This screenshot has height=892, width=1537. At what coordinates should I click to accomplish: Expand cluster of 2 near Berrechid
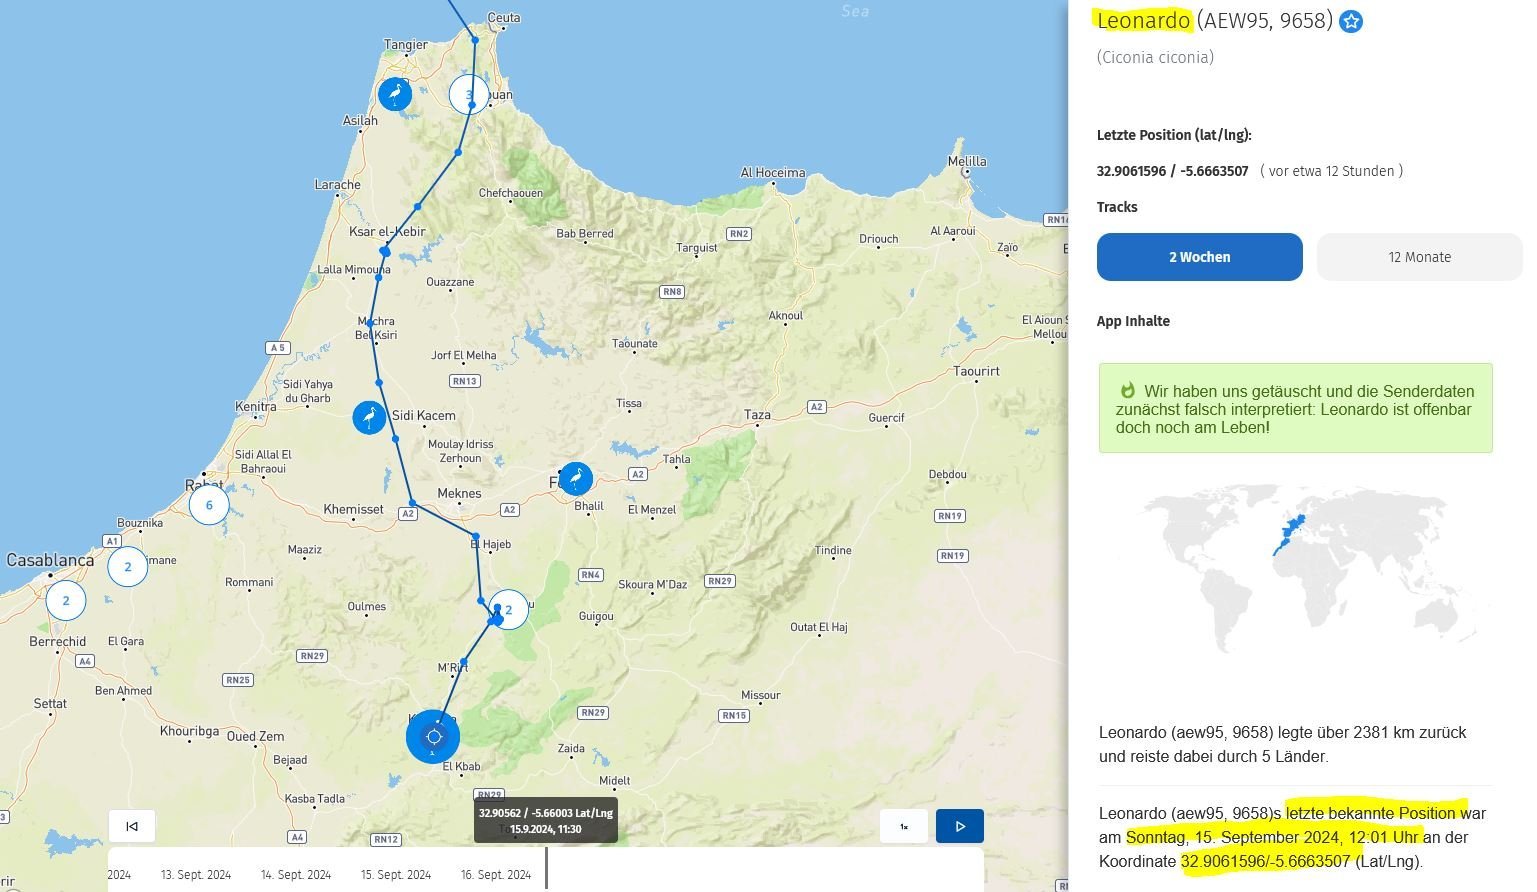point(66,601)
